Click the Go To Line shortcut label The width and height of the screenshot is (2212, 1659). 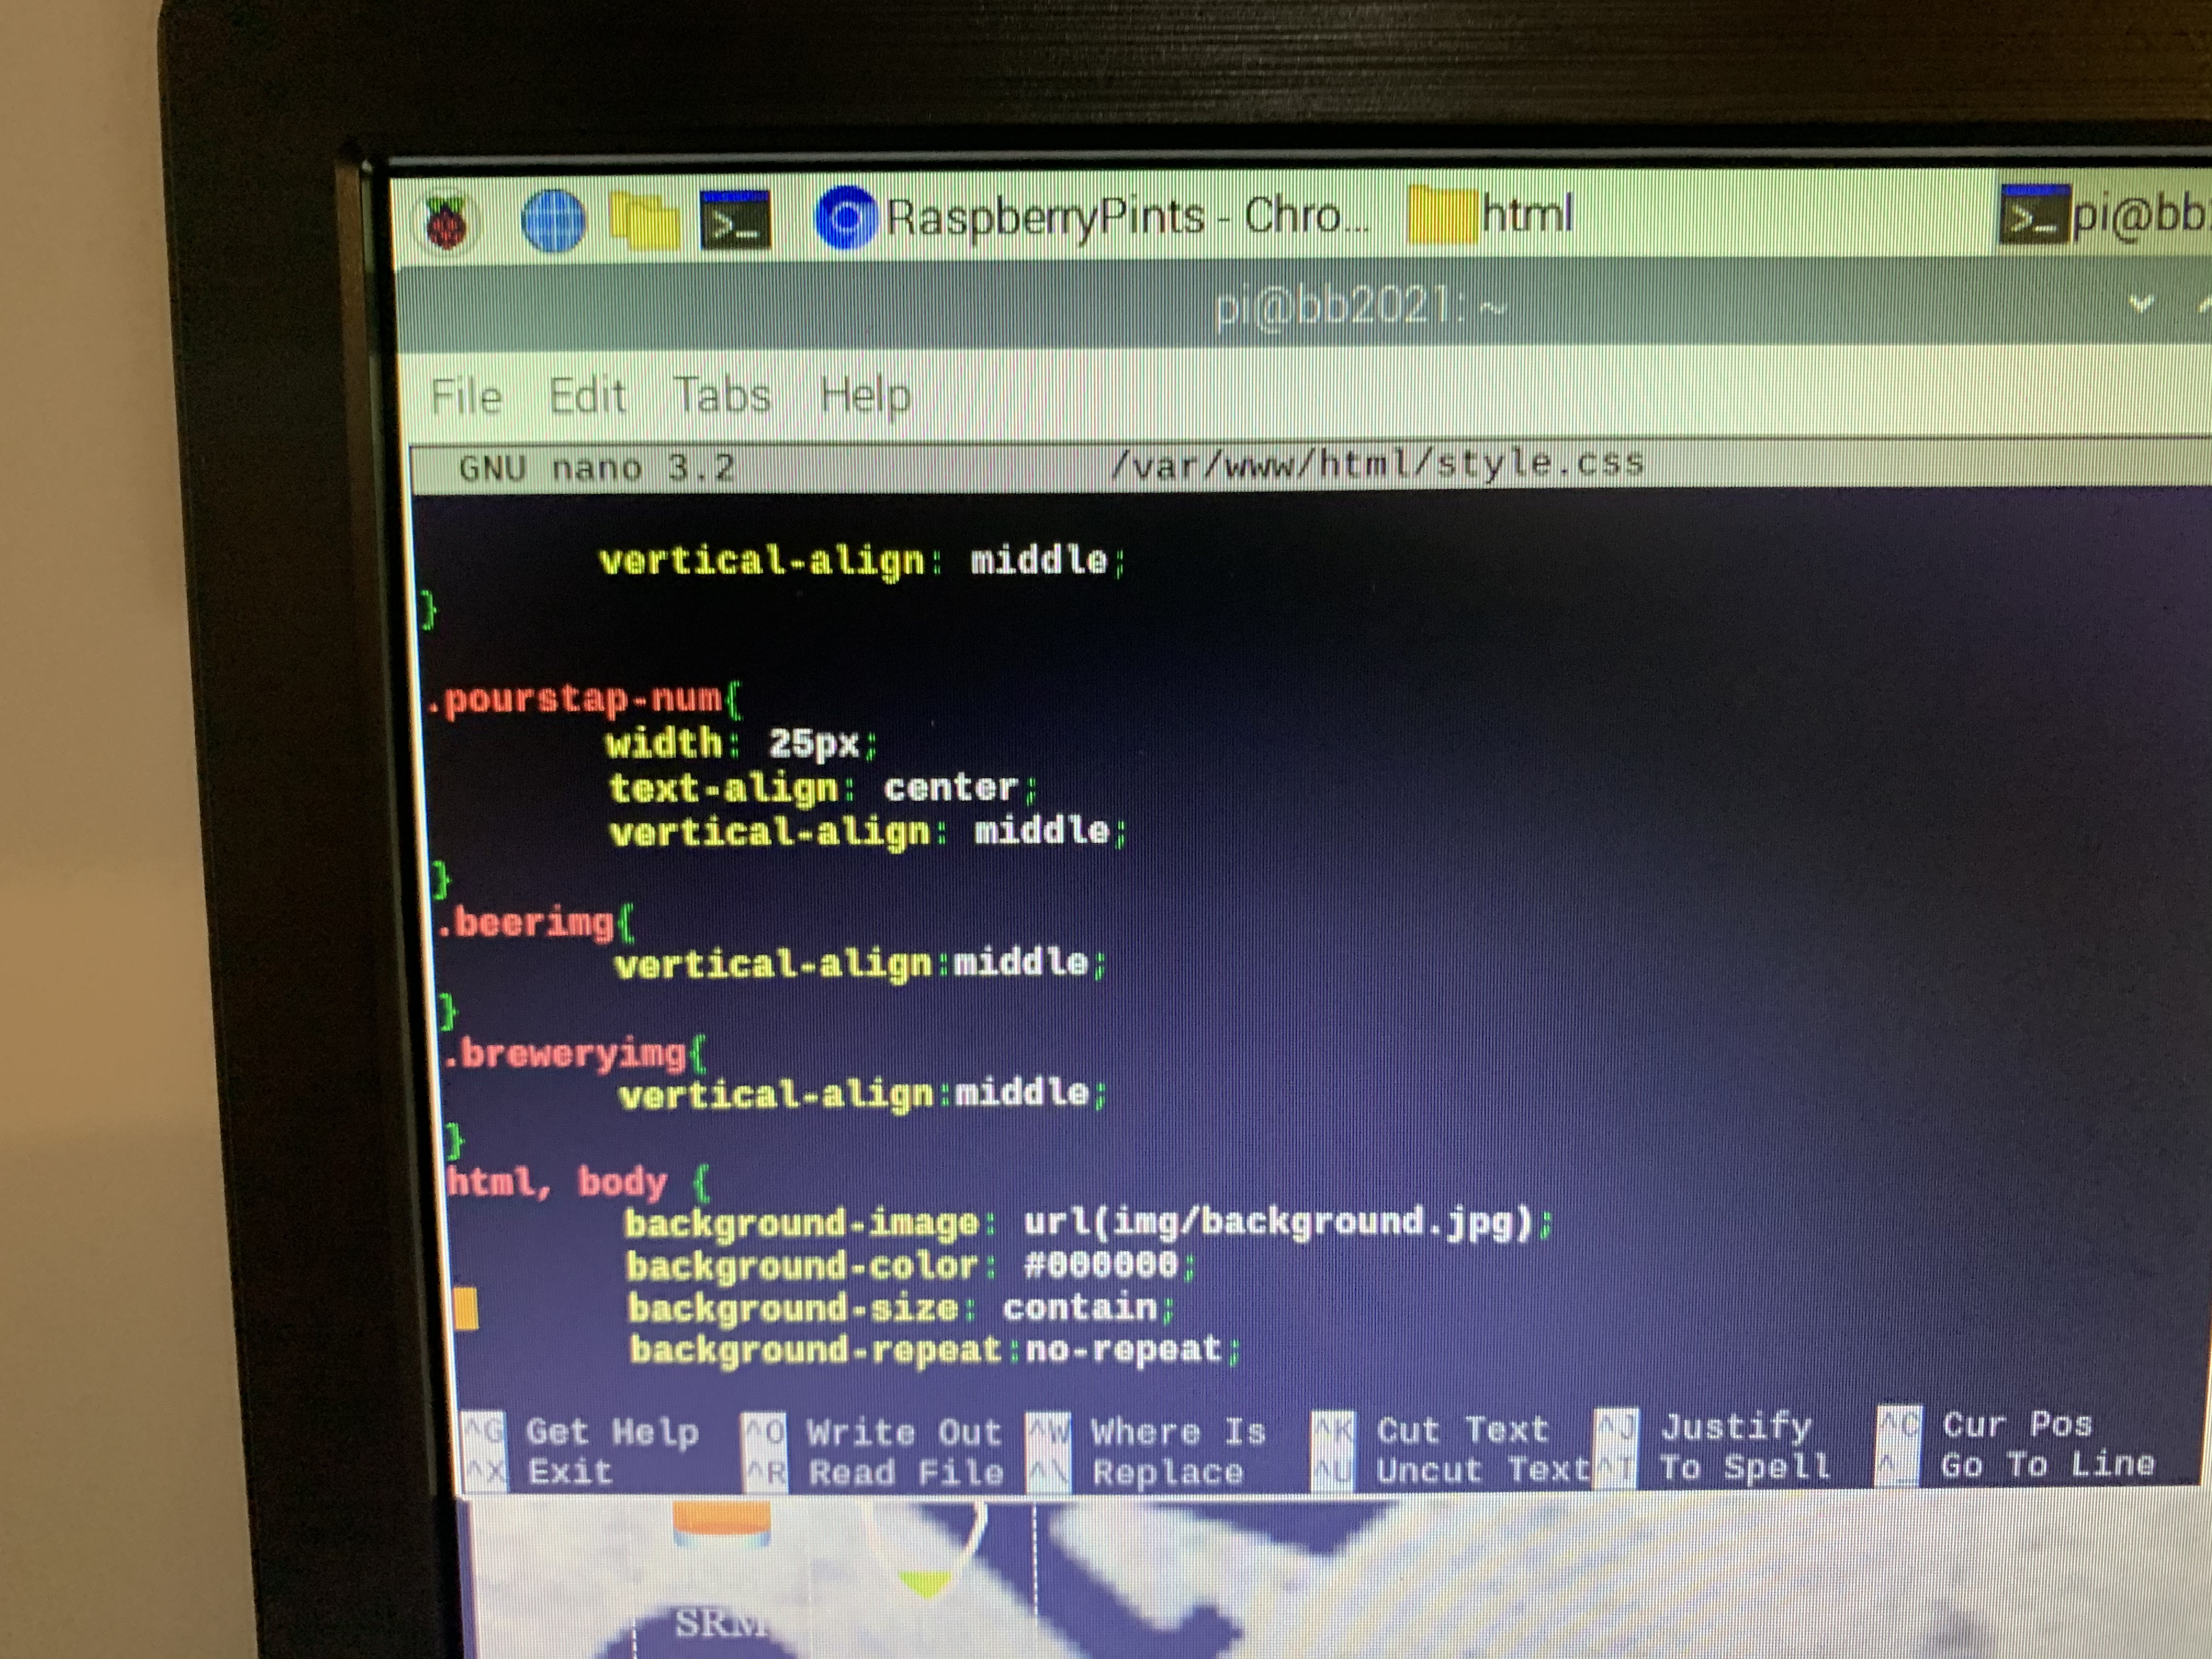pyautogui.click(x=2048, y=1465)
